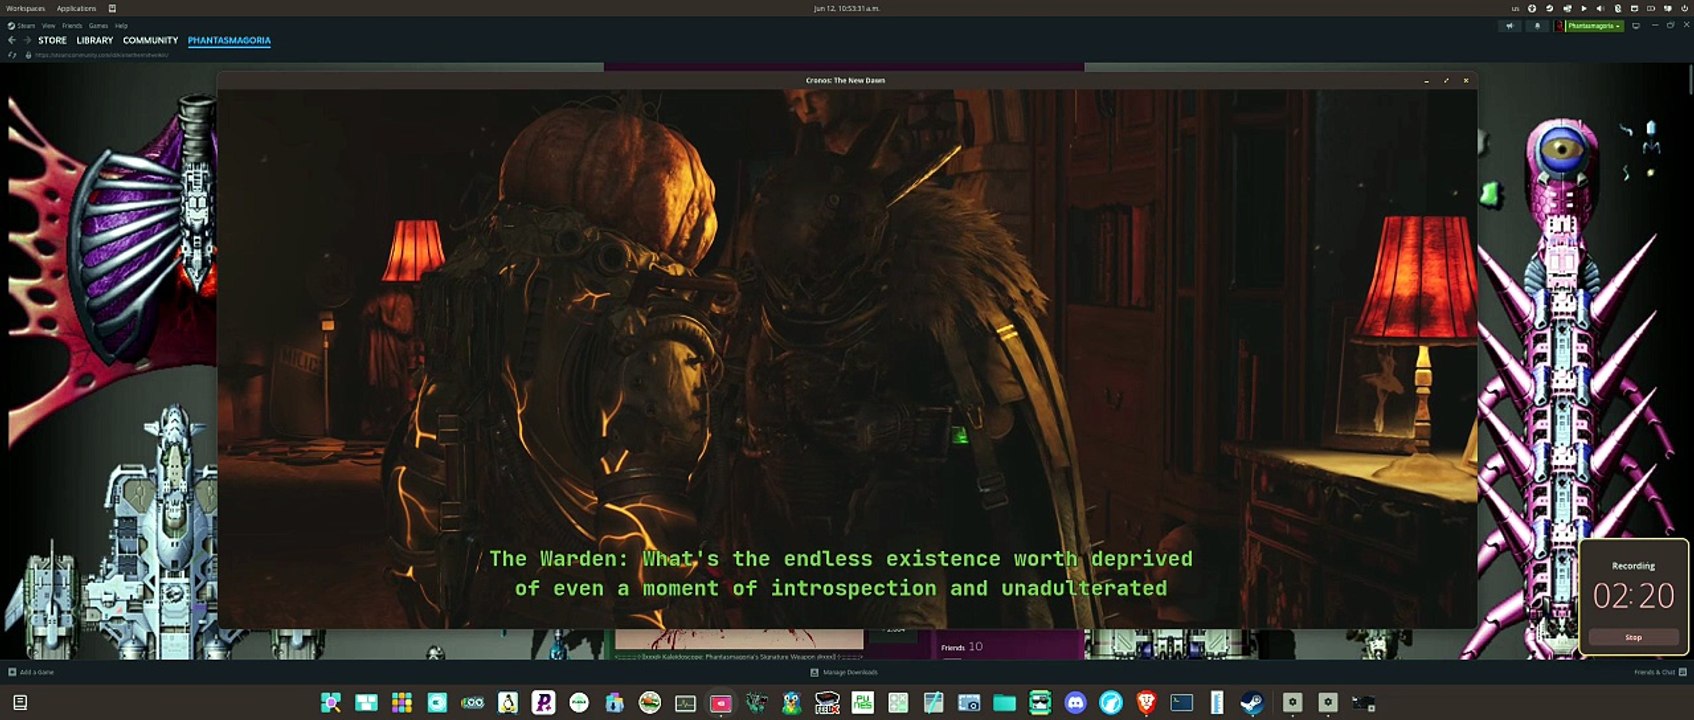Enter Steam Big Picture mode
1694x720 pixels.
coord(1636,26)
